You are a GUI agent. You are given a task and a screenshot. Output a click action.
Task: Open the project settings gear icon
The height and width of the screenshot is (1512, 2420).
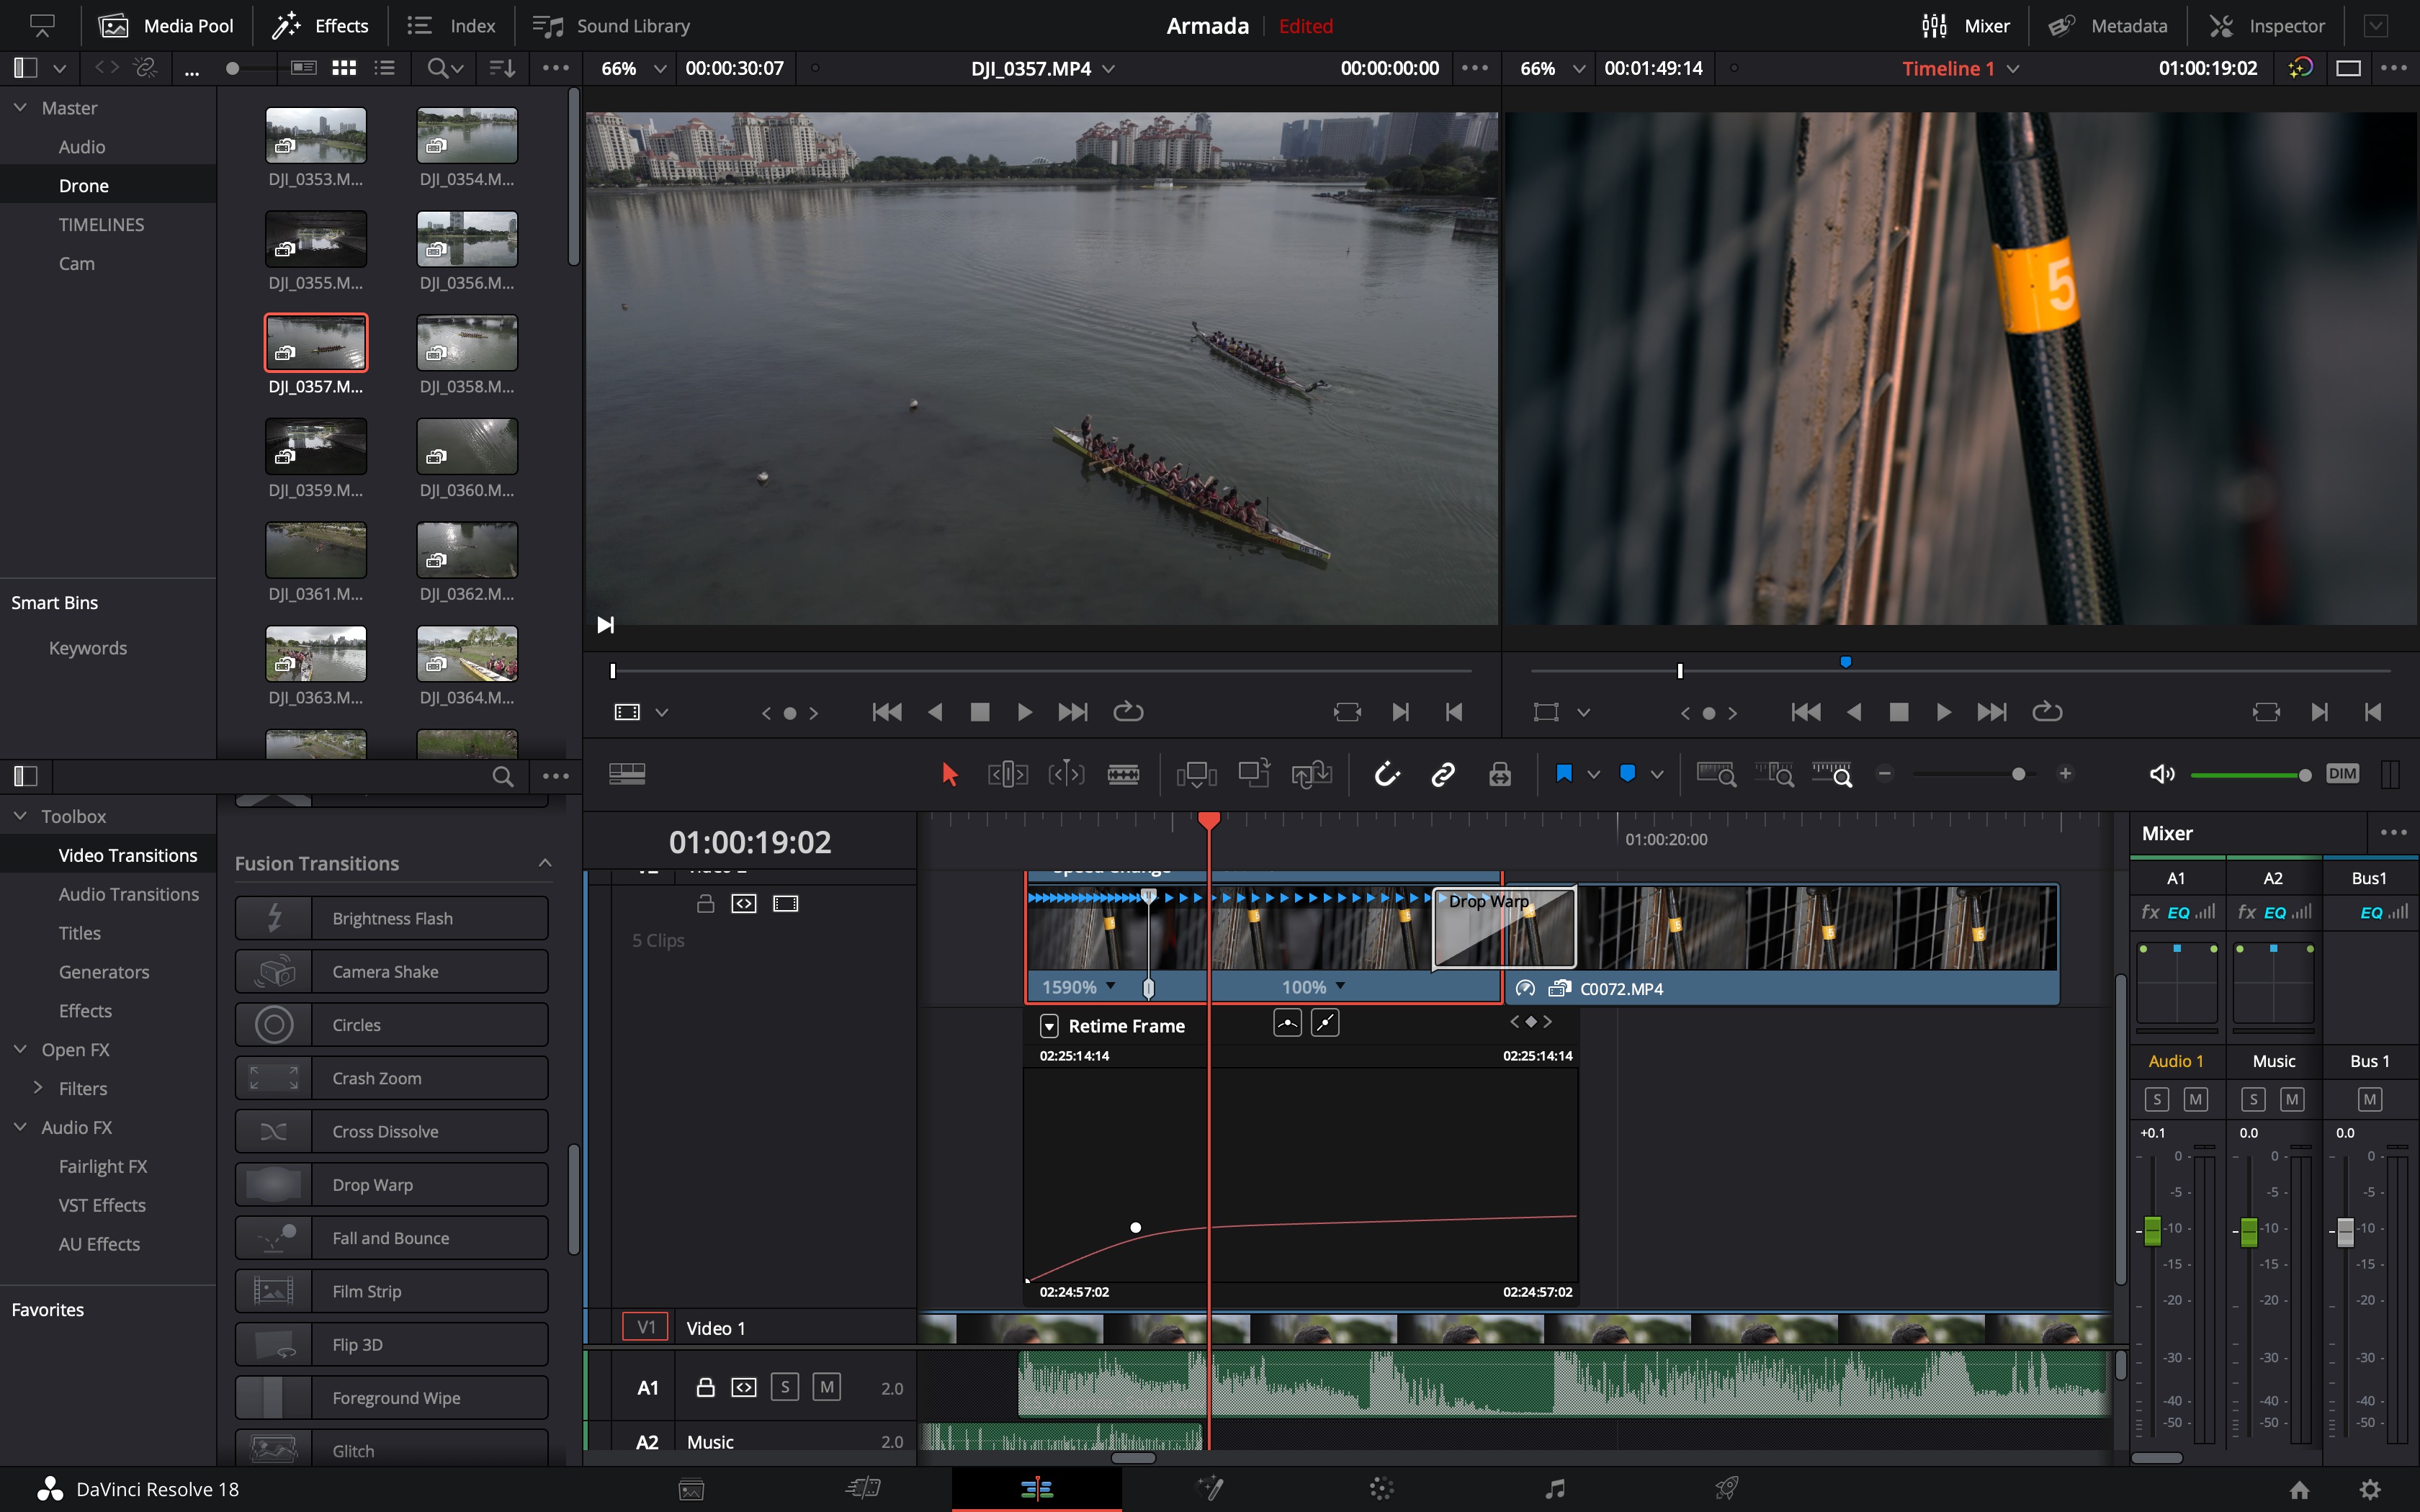(2369, 1489)
